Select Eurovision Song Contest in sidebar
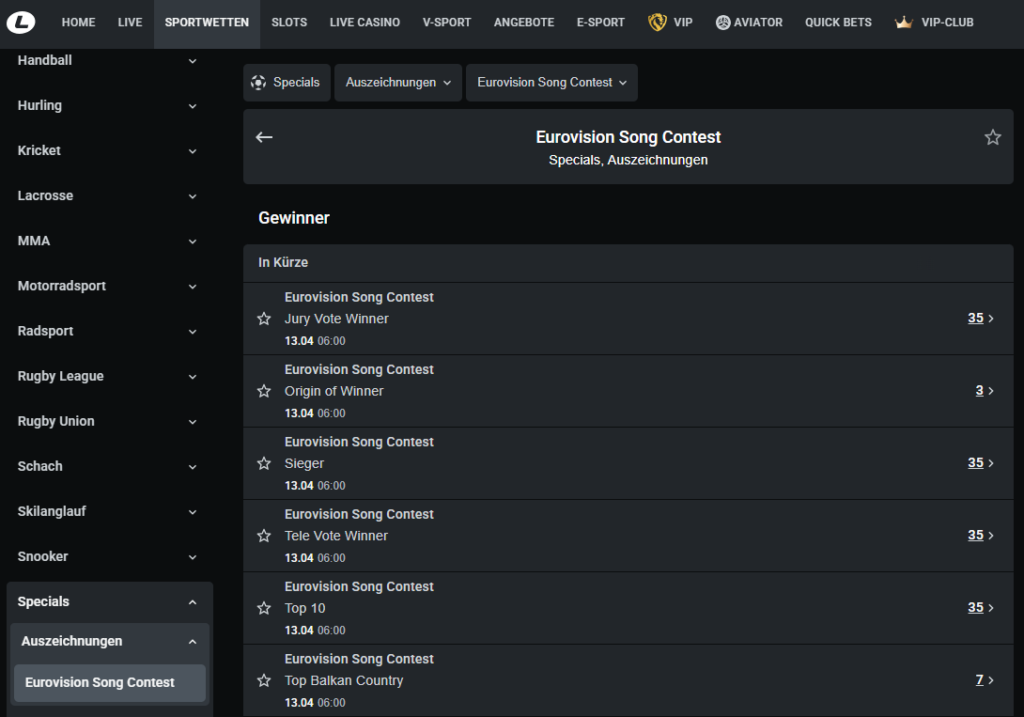The height and width of the screenshot is (717, 1024). tap(109, 682)
